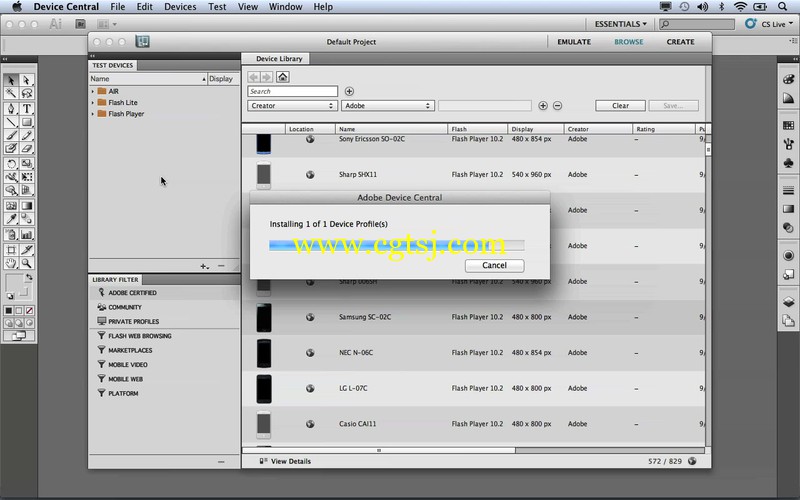
Task: Set fill to None in toolbar
Action: click(x=30, y=310)
